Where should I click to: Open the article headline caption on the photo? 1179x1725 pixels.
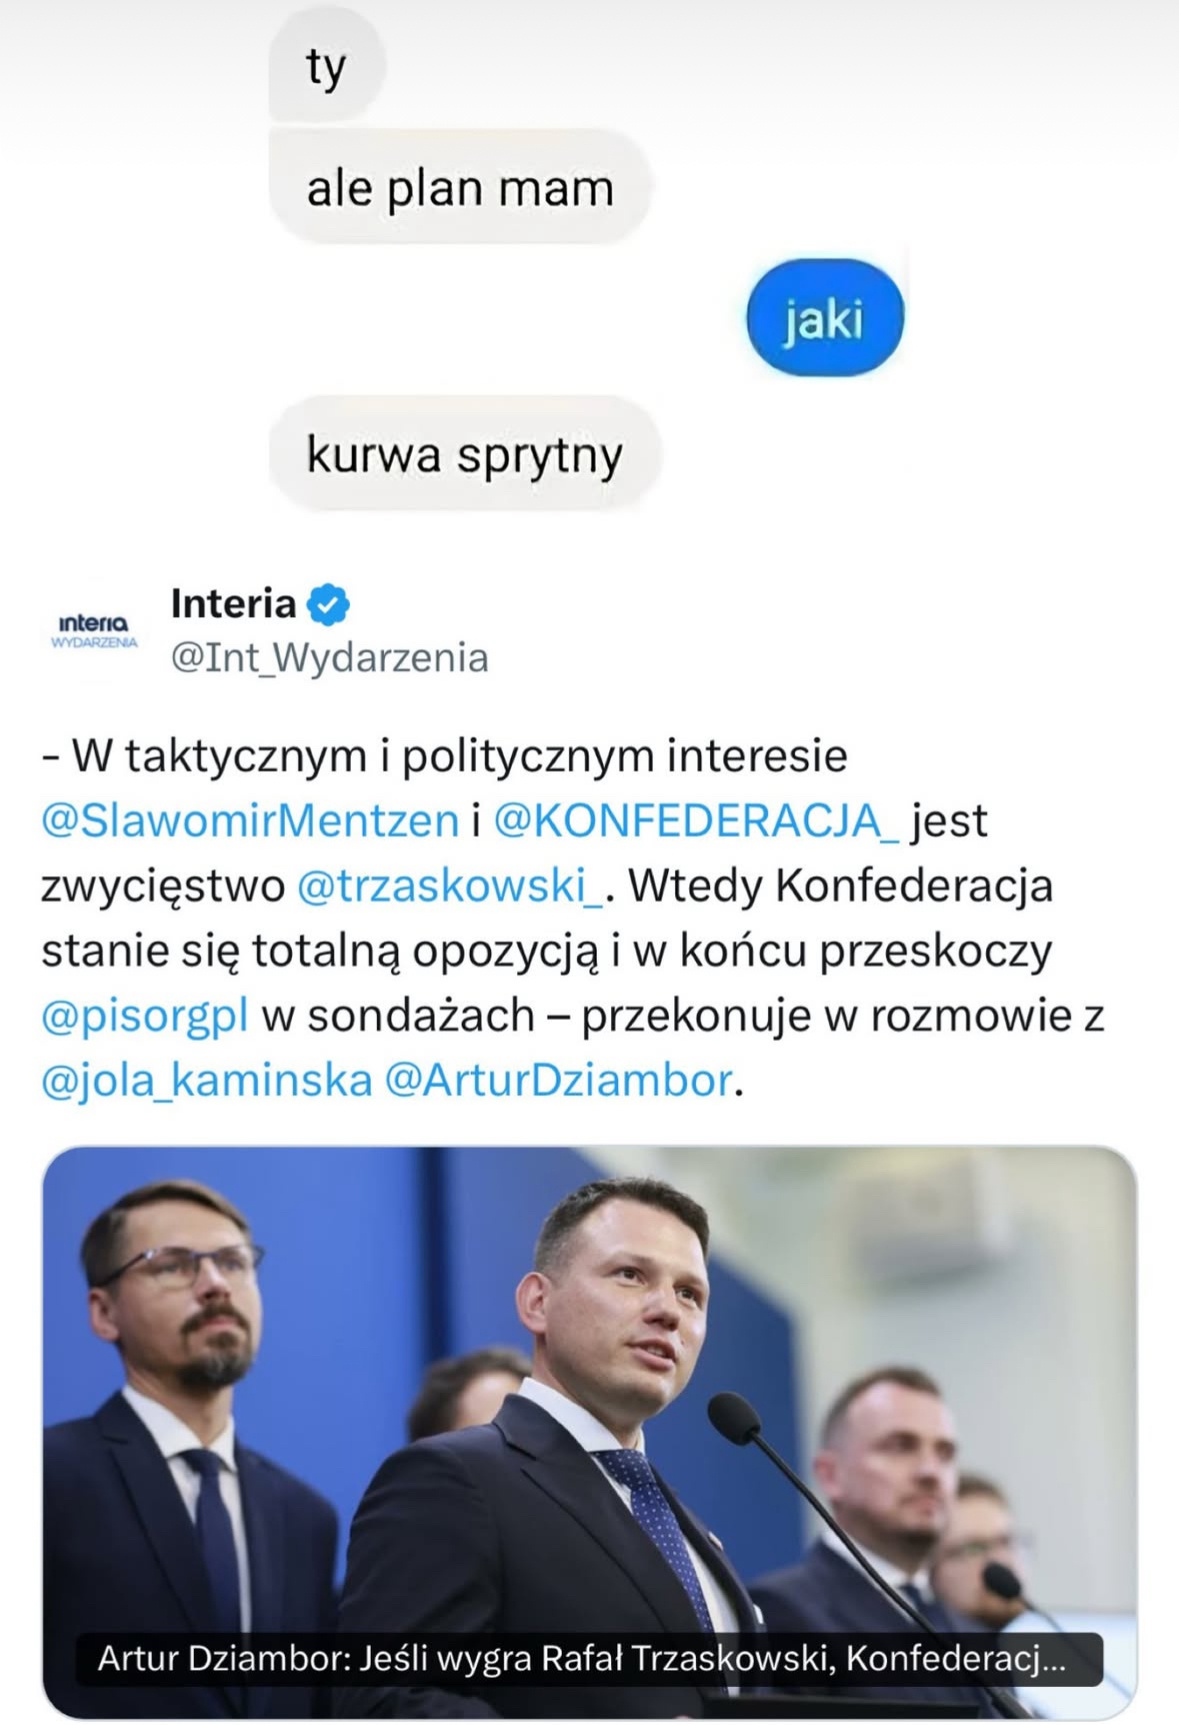pos(581,1659)
